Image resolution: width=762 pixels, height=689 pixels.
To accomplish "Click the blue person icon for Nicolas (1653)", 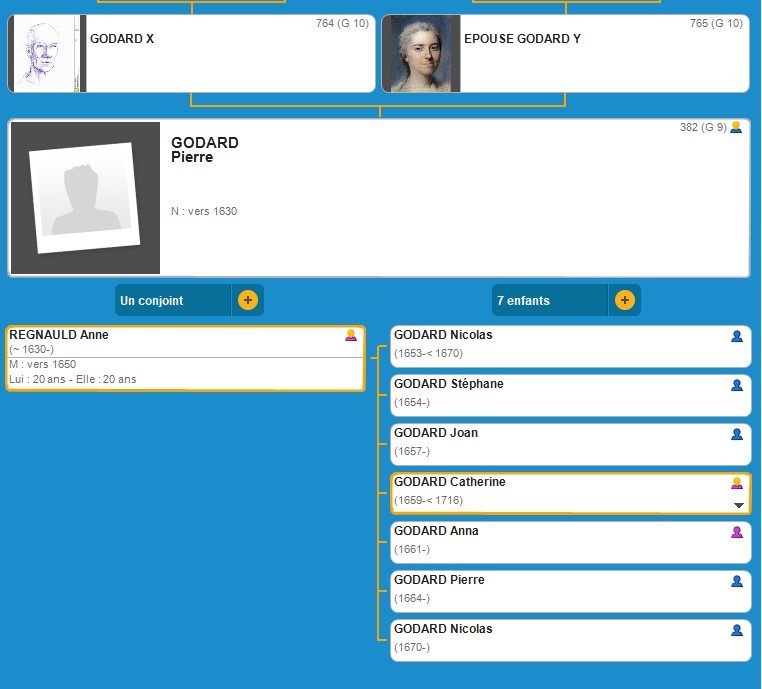I will pos(737,337).
